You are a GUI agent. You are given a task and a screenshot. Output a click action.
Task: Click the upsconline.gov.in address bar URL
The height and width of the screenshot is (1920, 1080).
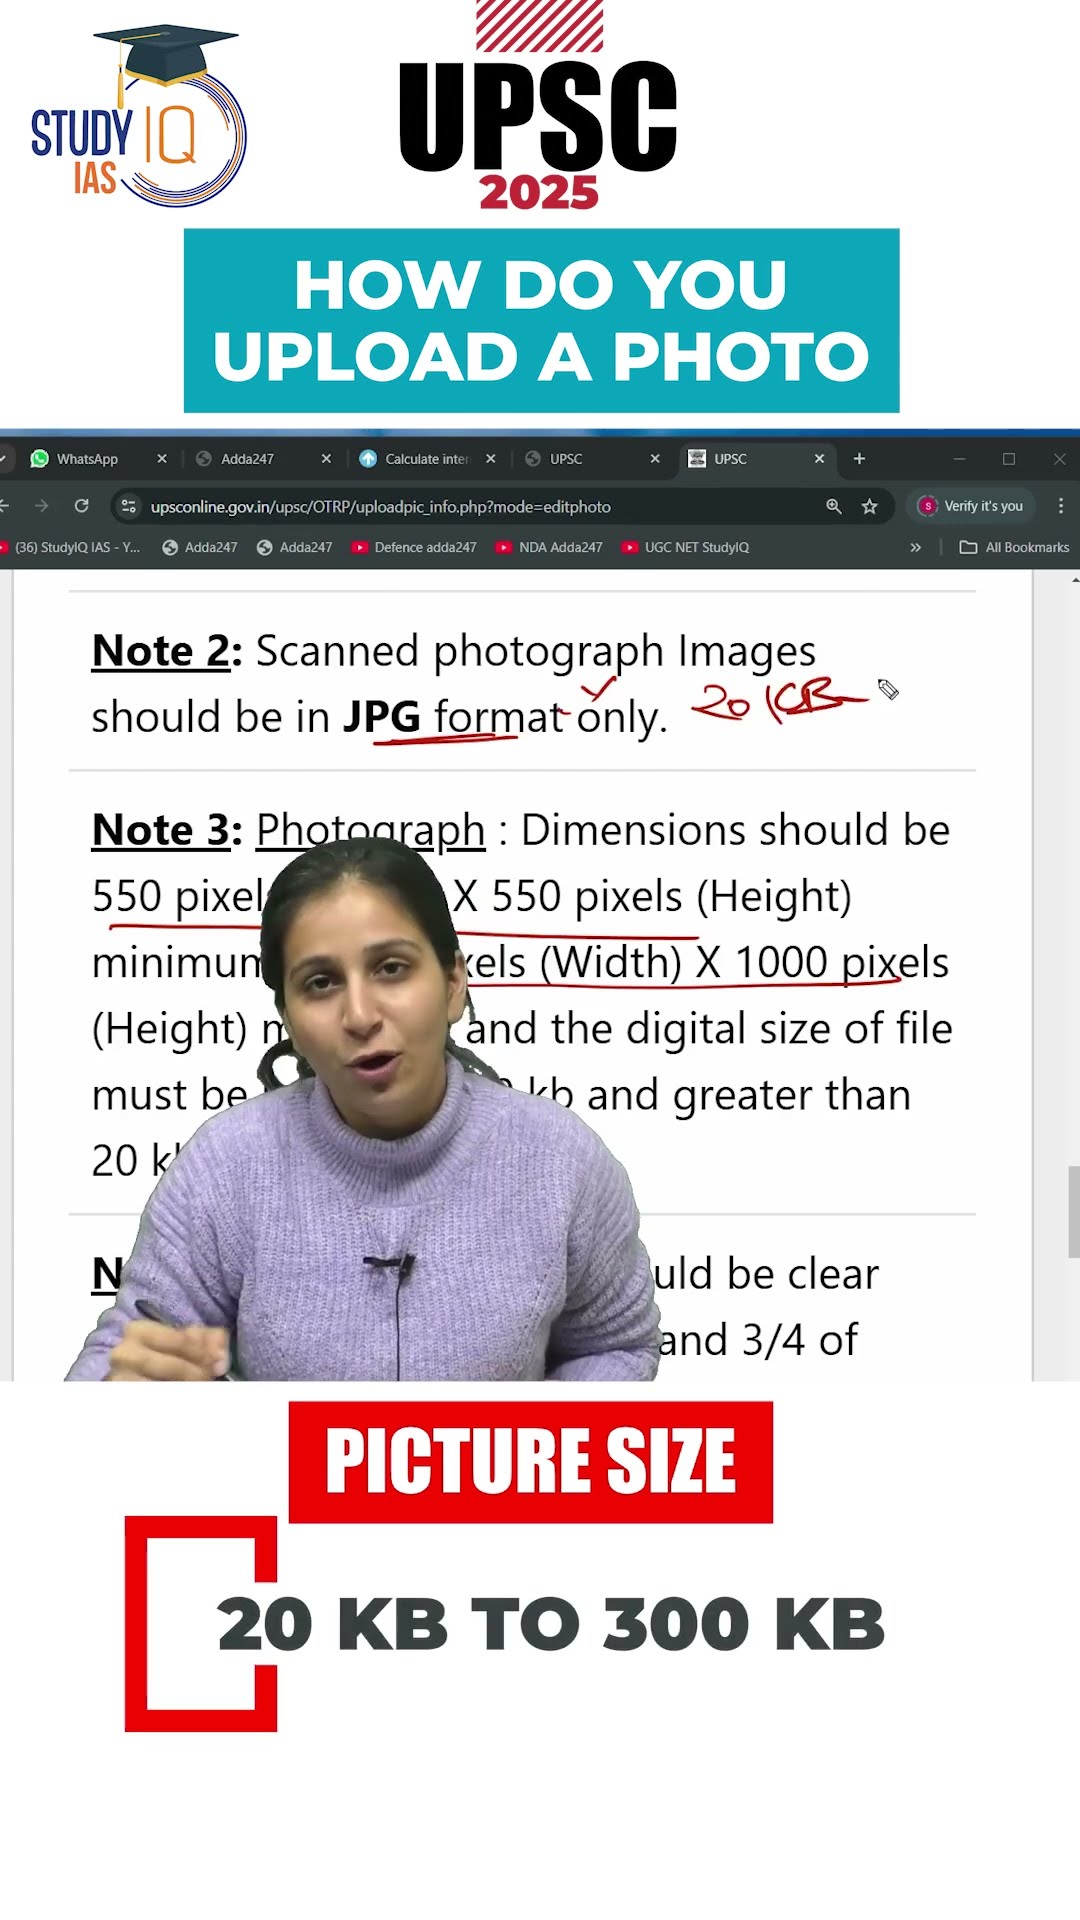click(380, 507)
